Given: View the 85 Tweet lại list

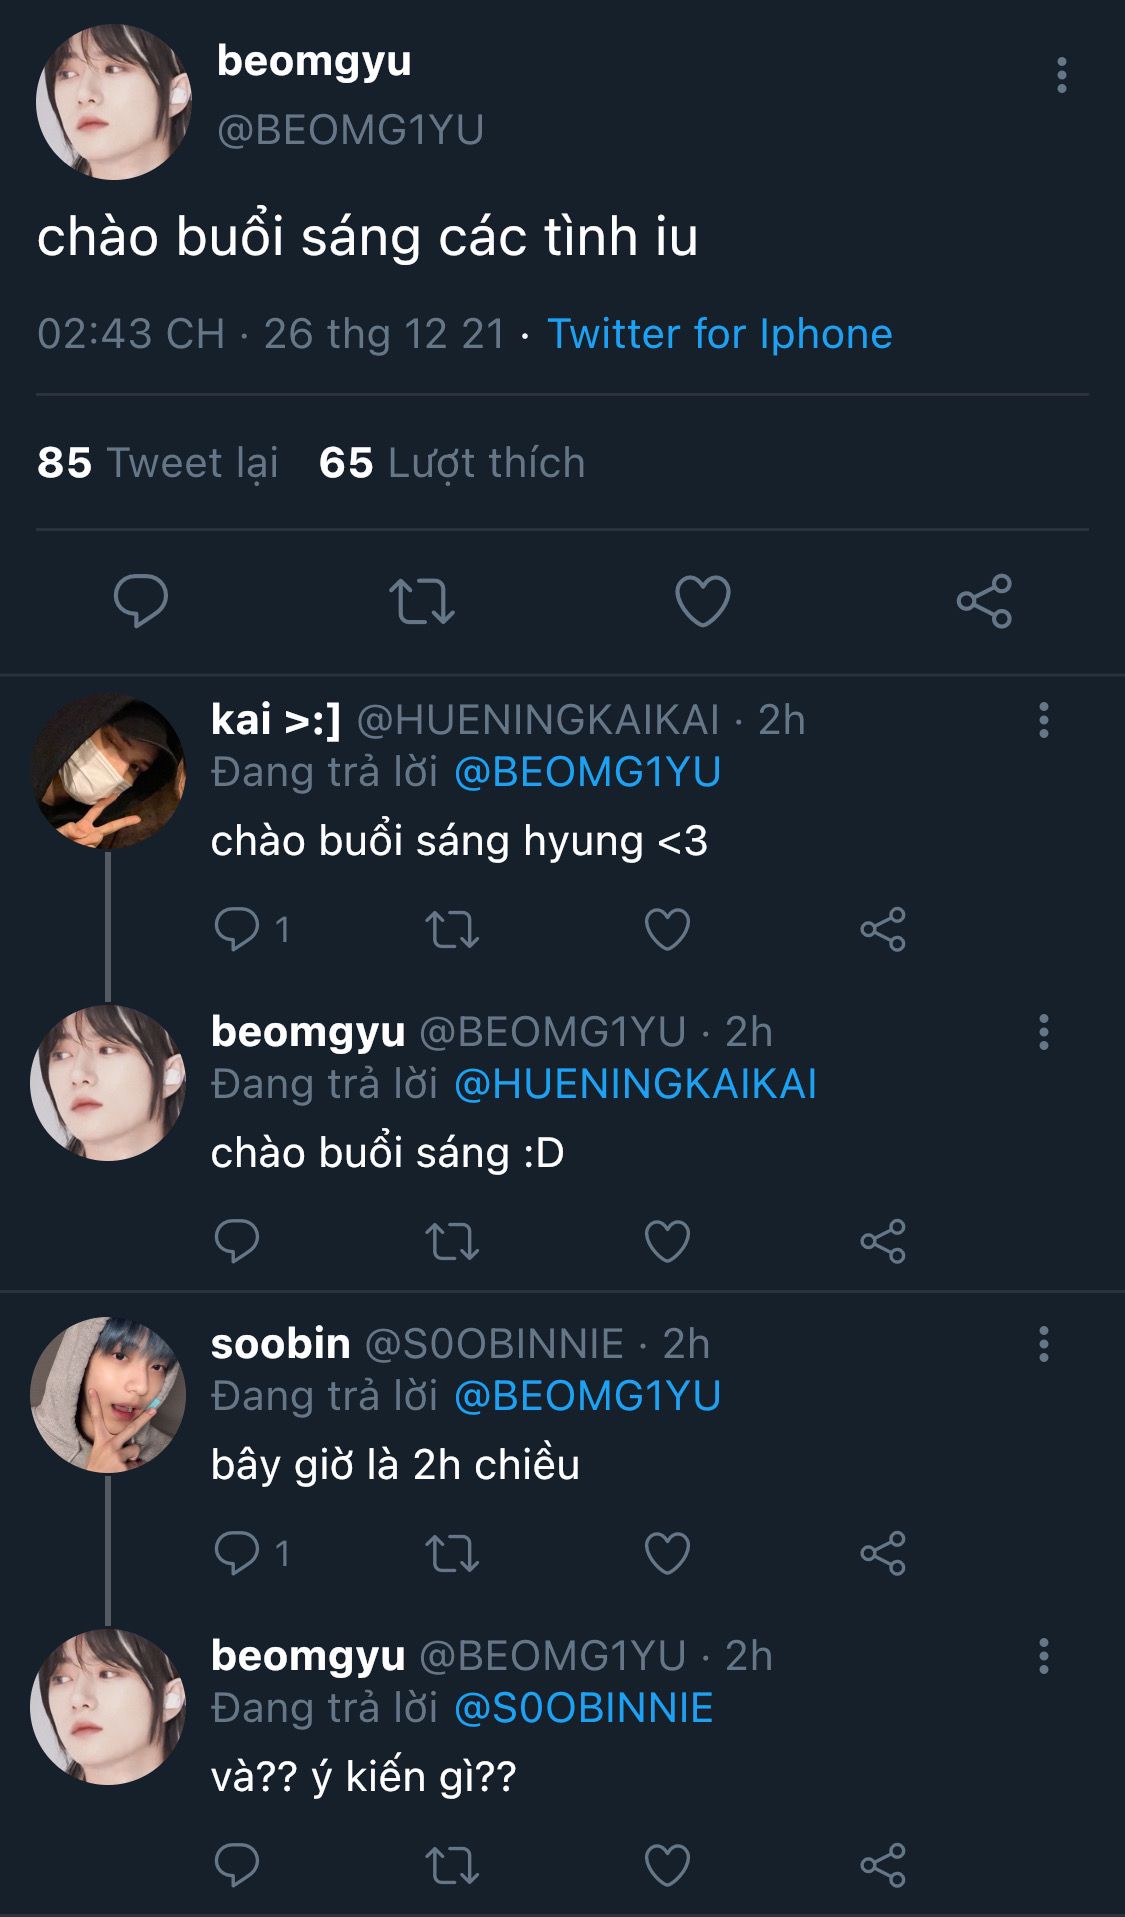Looking at the screenshot, I should pyautogui.click(x=158, y=463).
